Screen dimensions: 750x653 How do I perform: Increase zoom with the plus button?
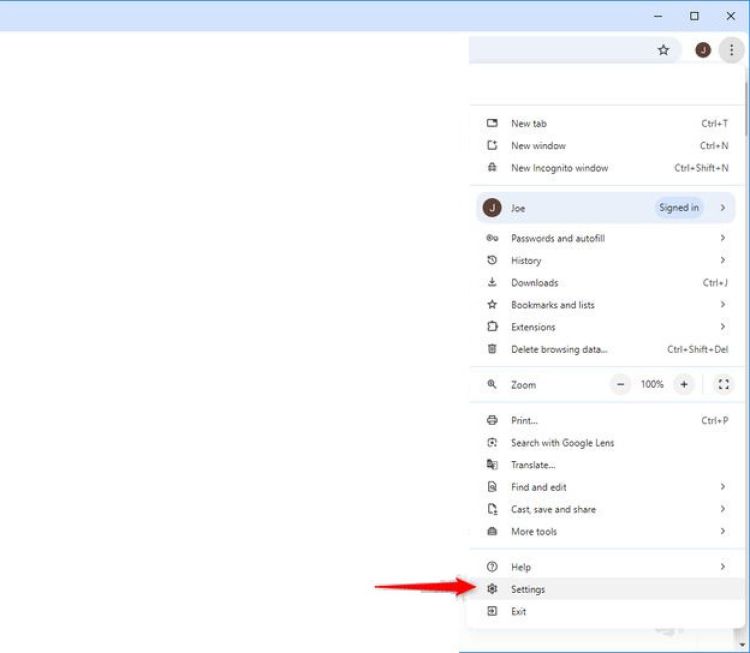point(684,384)
